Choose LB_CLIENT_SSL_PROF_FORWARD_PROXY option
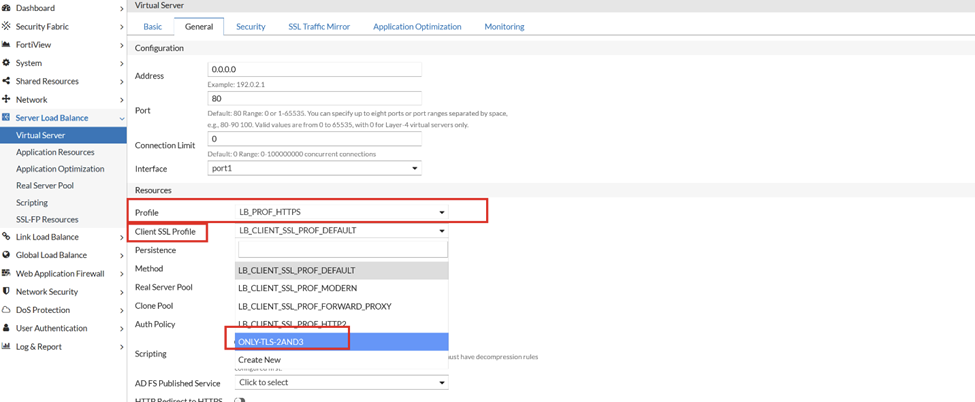The height and width of the screenshot is (402, 975). pyautogui.click(x=341, y=306)
